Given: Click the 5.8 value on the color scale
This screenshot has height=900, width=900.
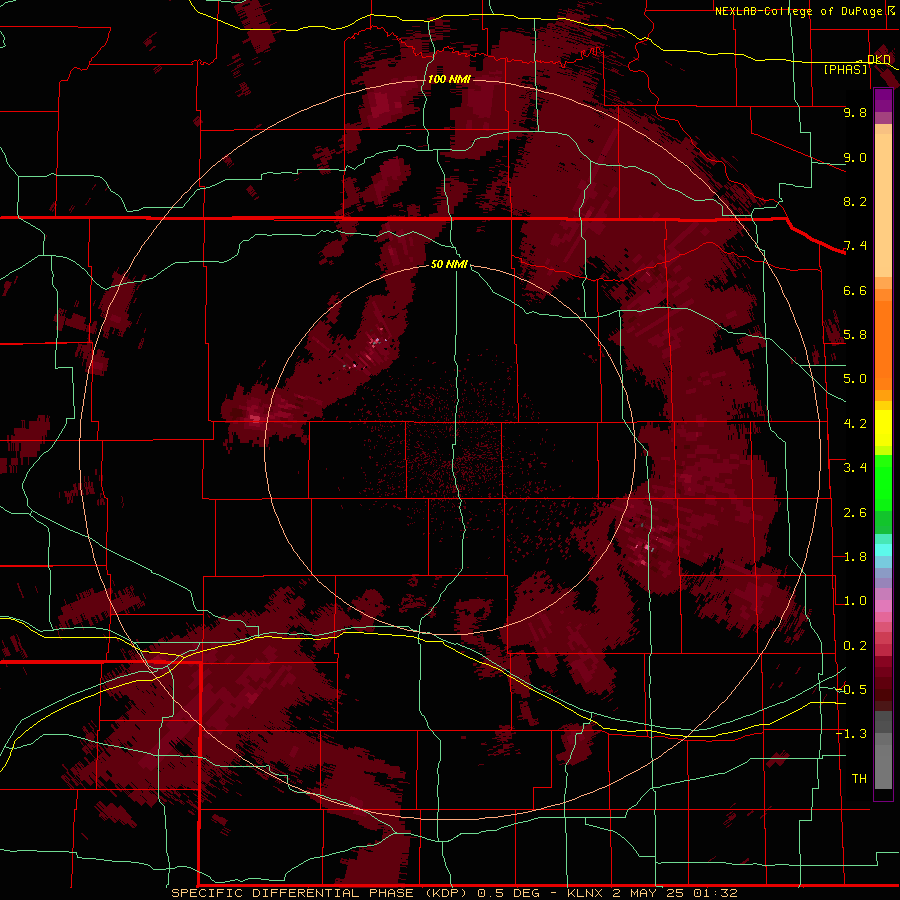Looking at the screenshot, I should 855,335.
